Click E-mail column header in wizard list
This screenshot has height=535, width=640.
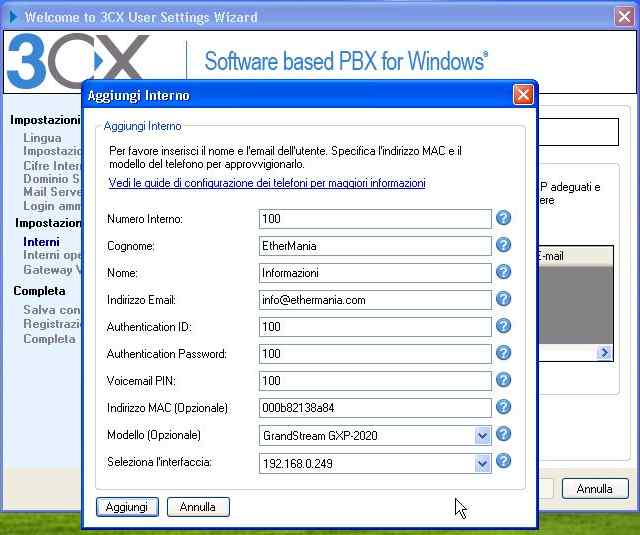576,256
